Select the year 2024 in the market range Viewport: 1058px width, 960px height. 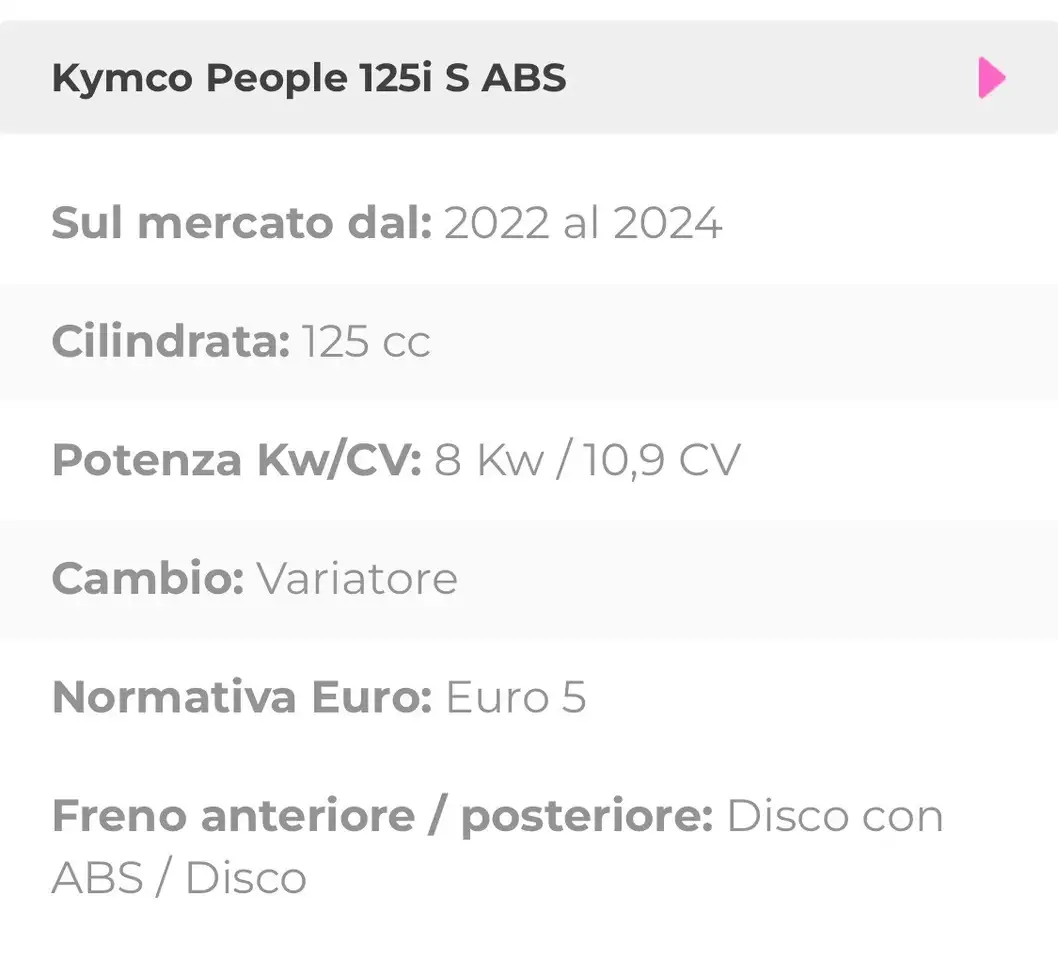pyautogui.click(x=668, y=223)
